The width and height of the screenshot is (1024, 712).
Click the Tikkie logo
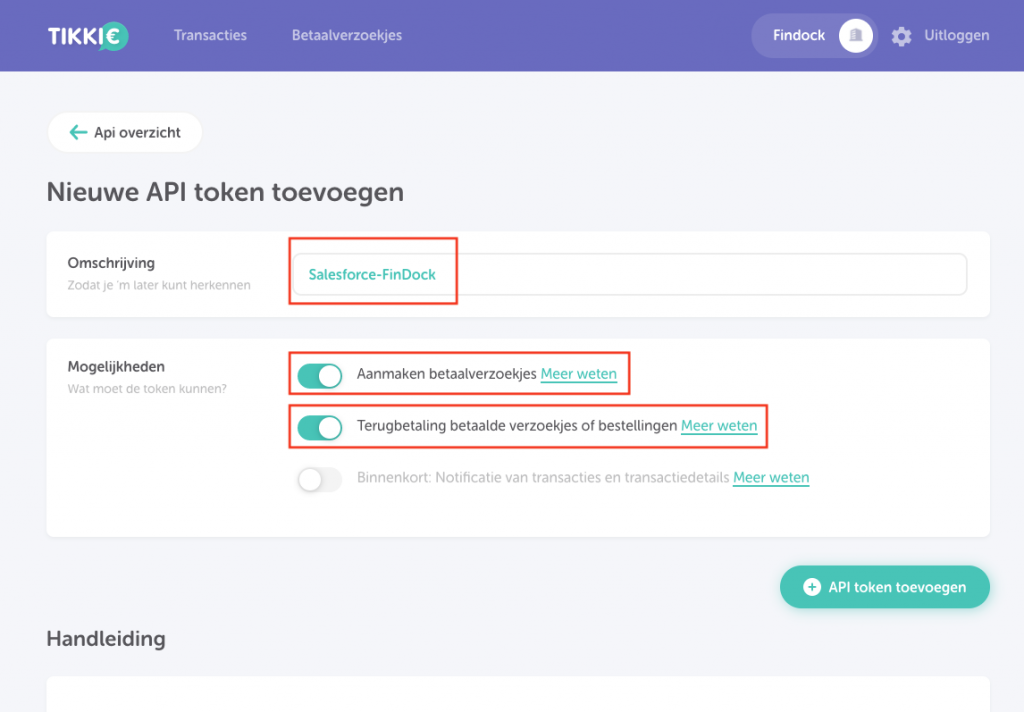point(88,34)
